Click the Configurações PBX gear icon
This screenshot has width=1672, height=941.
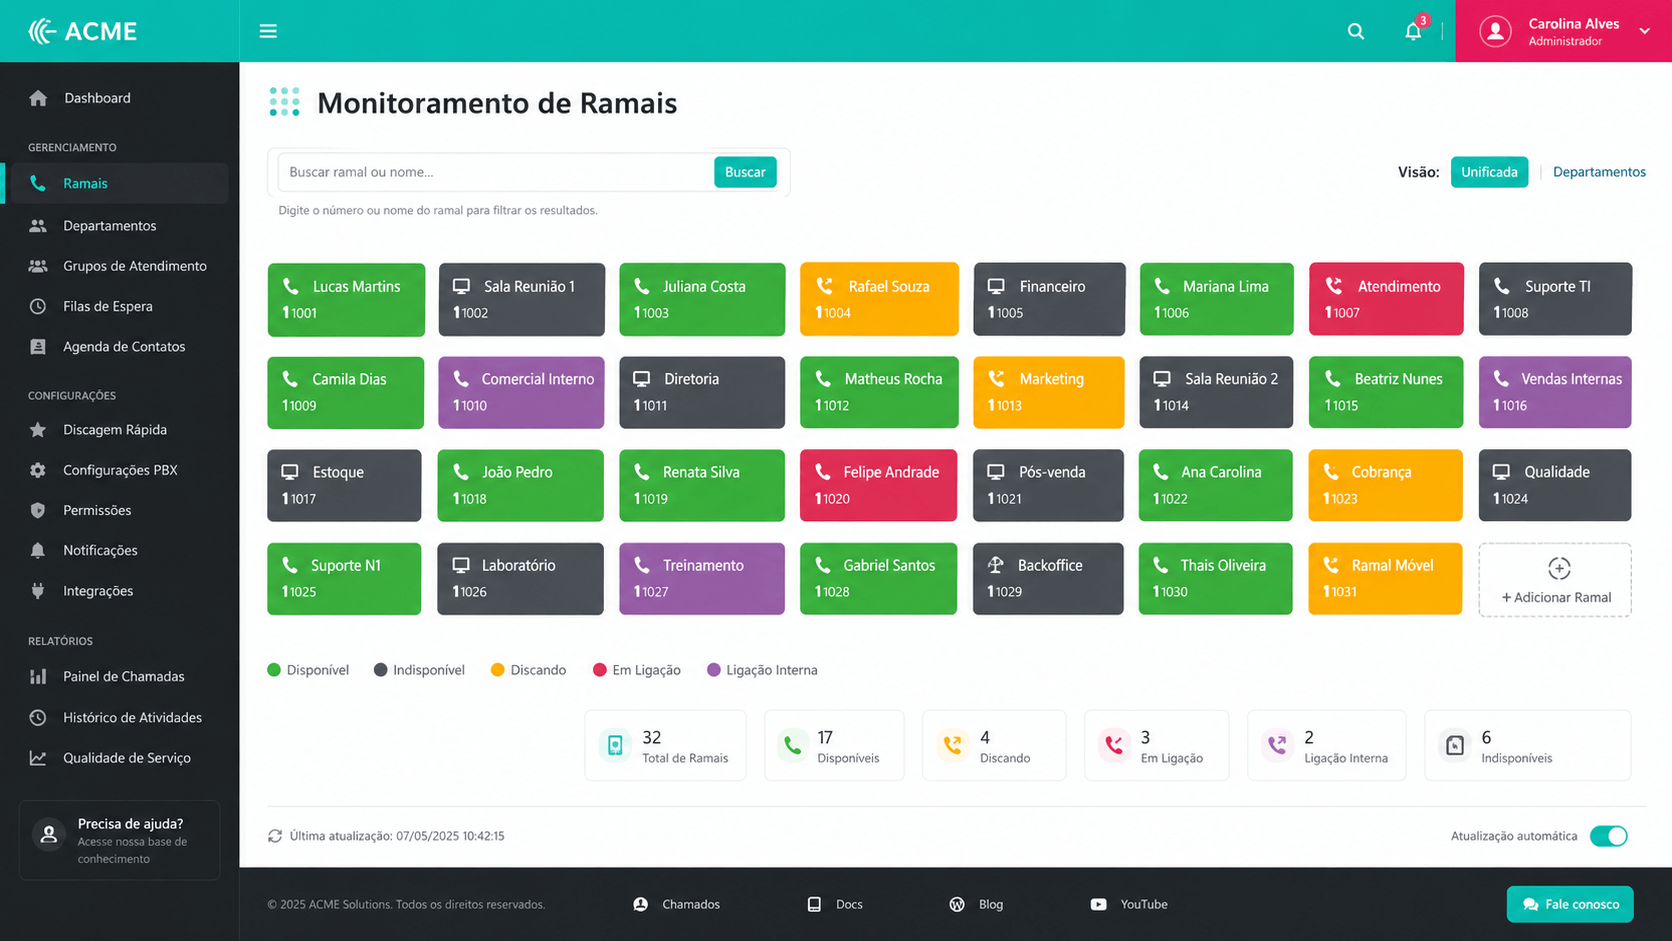[x=38, y=470]
